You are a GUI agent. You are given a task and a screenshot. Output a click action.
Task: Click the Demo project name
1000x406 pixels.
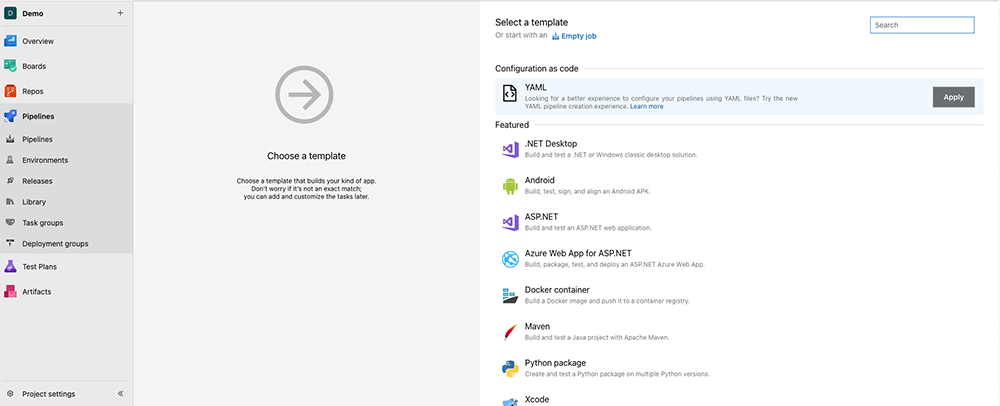click(x=33, y=13)
